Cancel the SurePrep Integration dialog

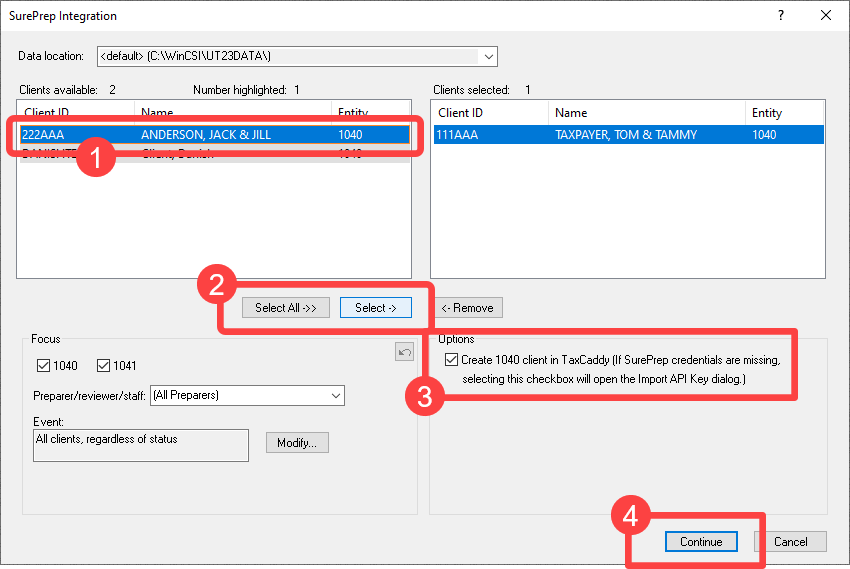tap(790, 542)
